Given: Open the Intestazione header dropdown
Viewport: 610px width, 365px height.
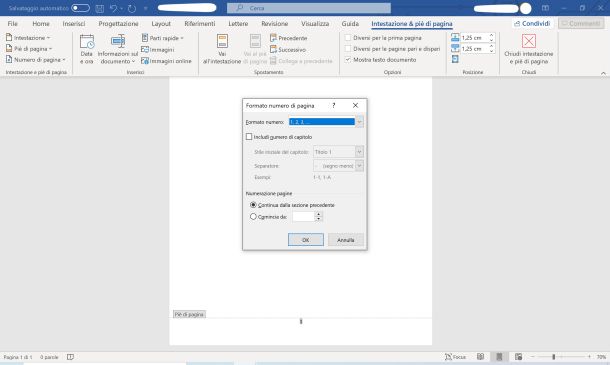Looking at the screenshot, I should (x=28, y=38).
